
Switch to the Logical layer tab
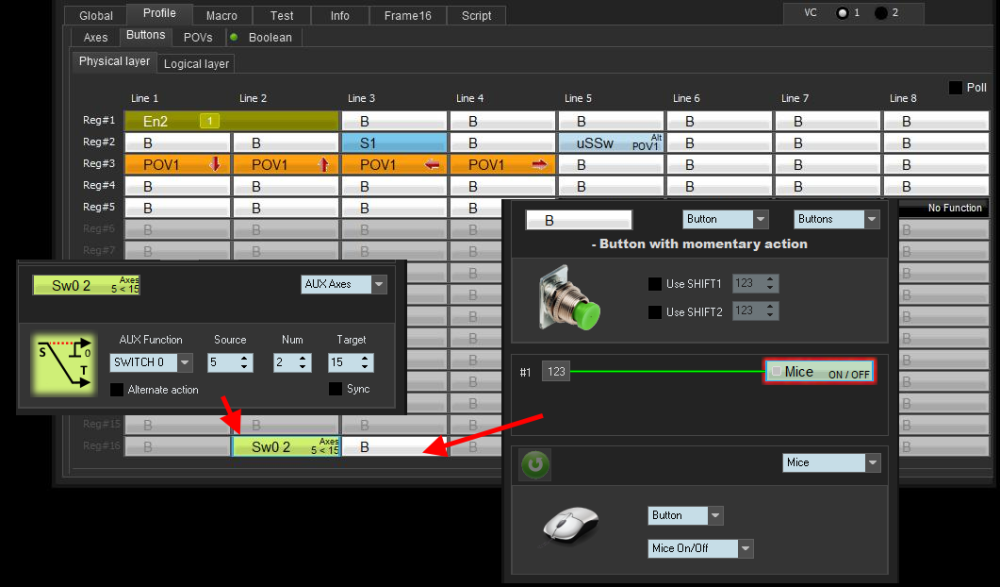196,64
